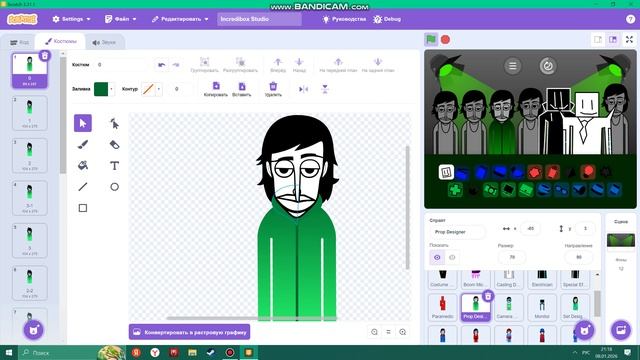This screenshot has width=640, height=360.
Task: Click the Ungroup icon
Action: click(240, 62)
